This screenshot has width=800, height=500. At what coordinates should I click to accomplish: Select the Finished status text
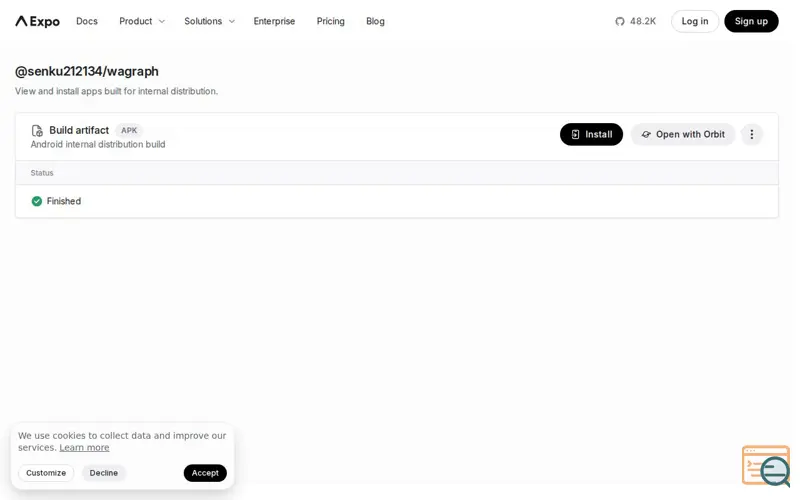click(x=64, y=202)
